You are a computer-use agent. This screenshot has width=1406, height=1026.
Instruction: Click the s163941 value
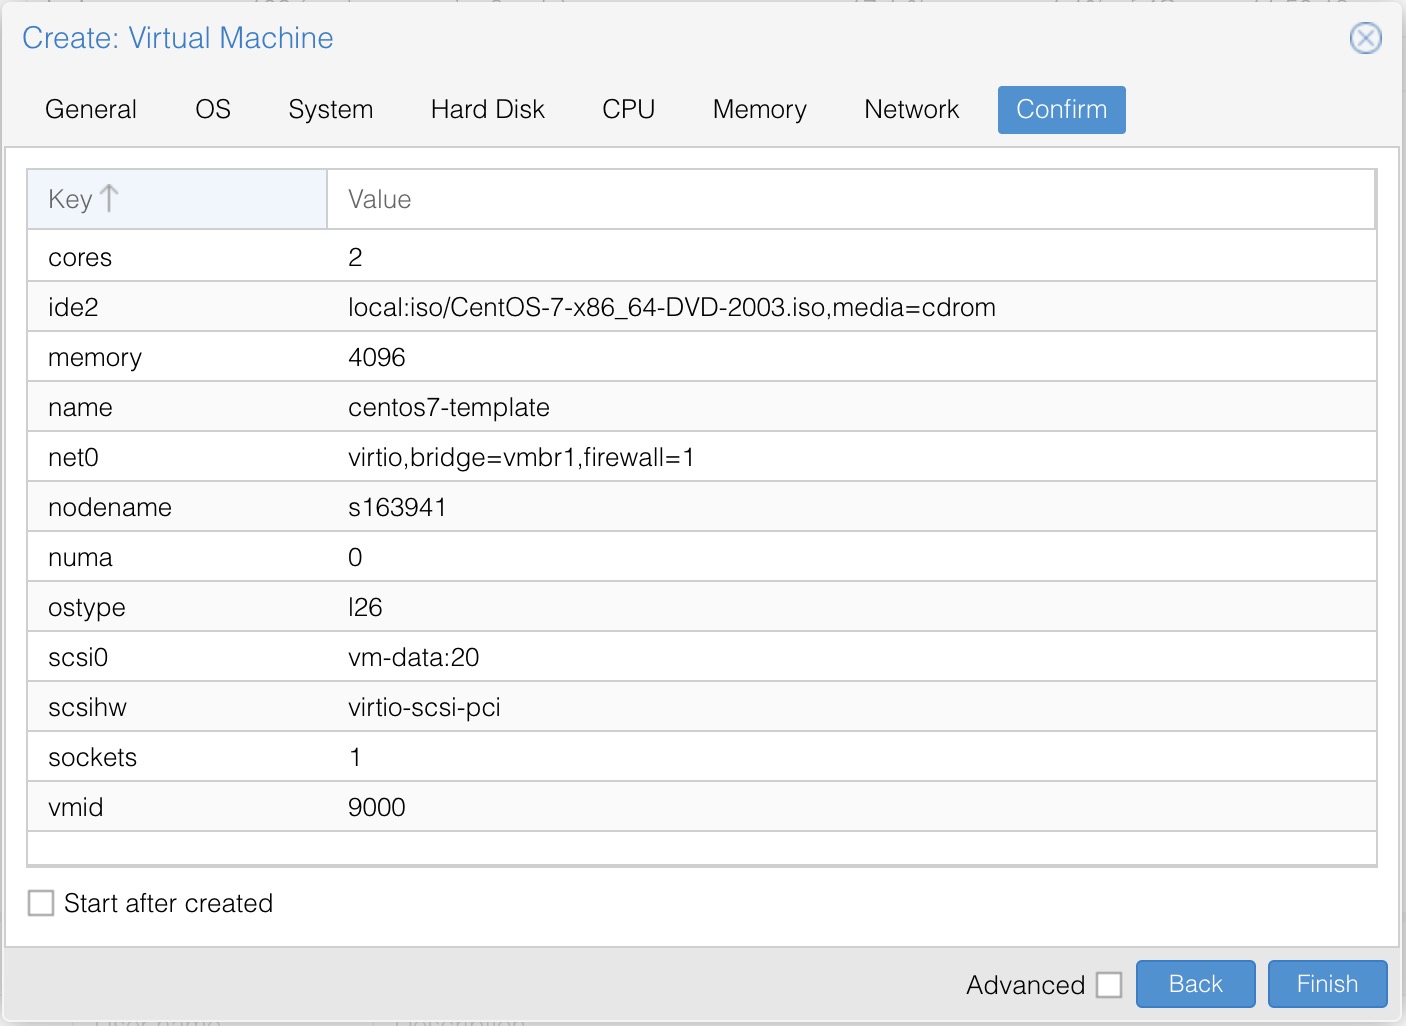point(397,507)
